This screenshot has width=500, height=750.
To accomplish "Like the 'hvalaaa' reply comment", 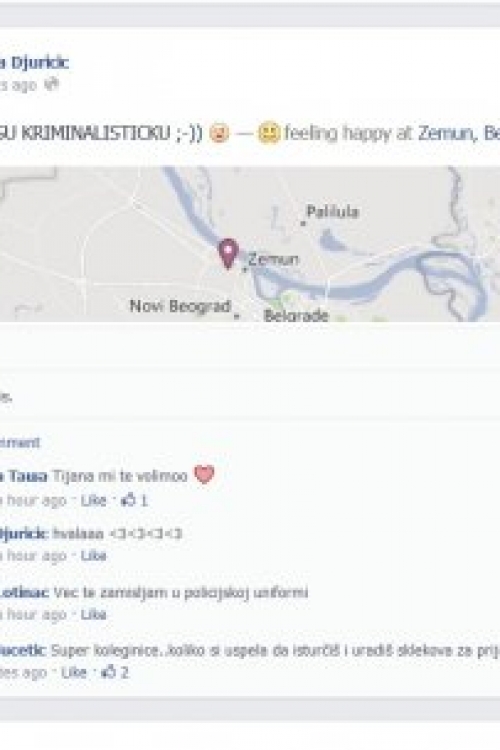I will pyautogui.click(x=93, y=556).
